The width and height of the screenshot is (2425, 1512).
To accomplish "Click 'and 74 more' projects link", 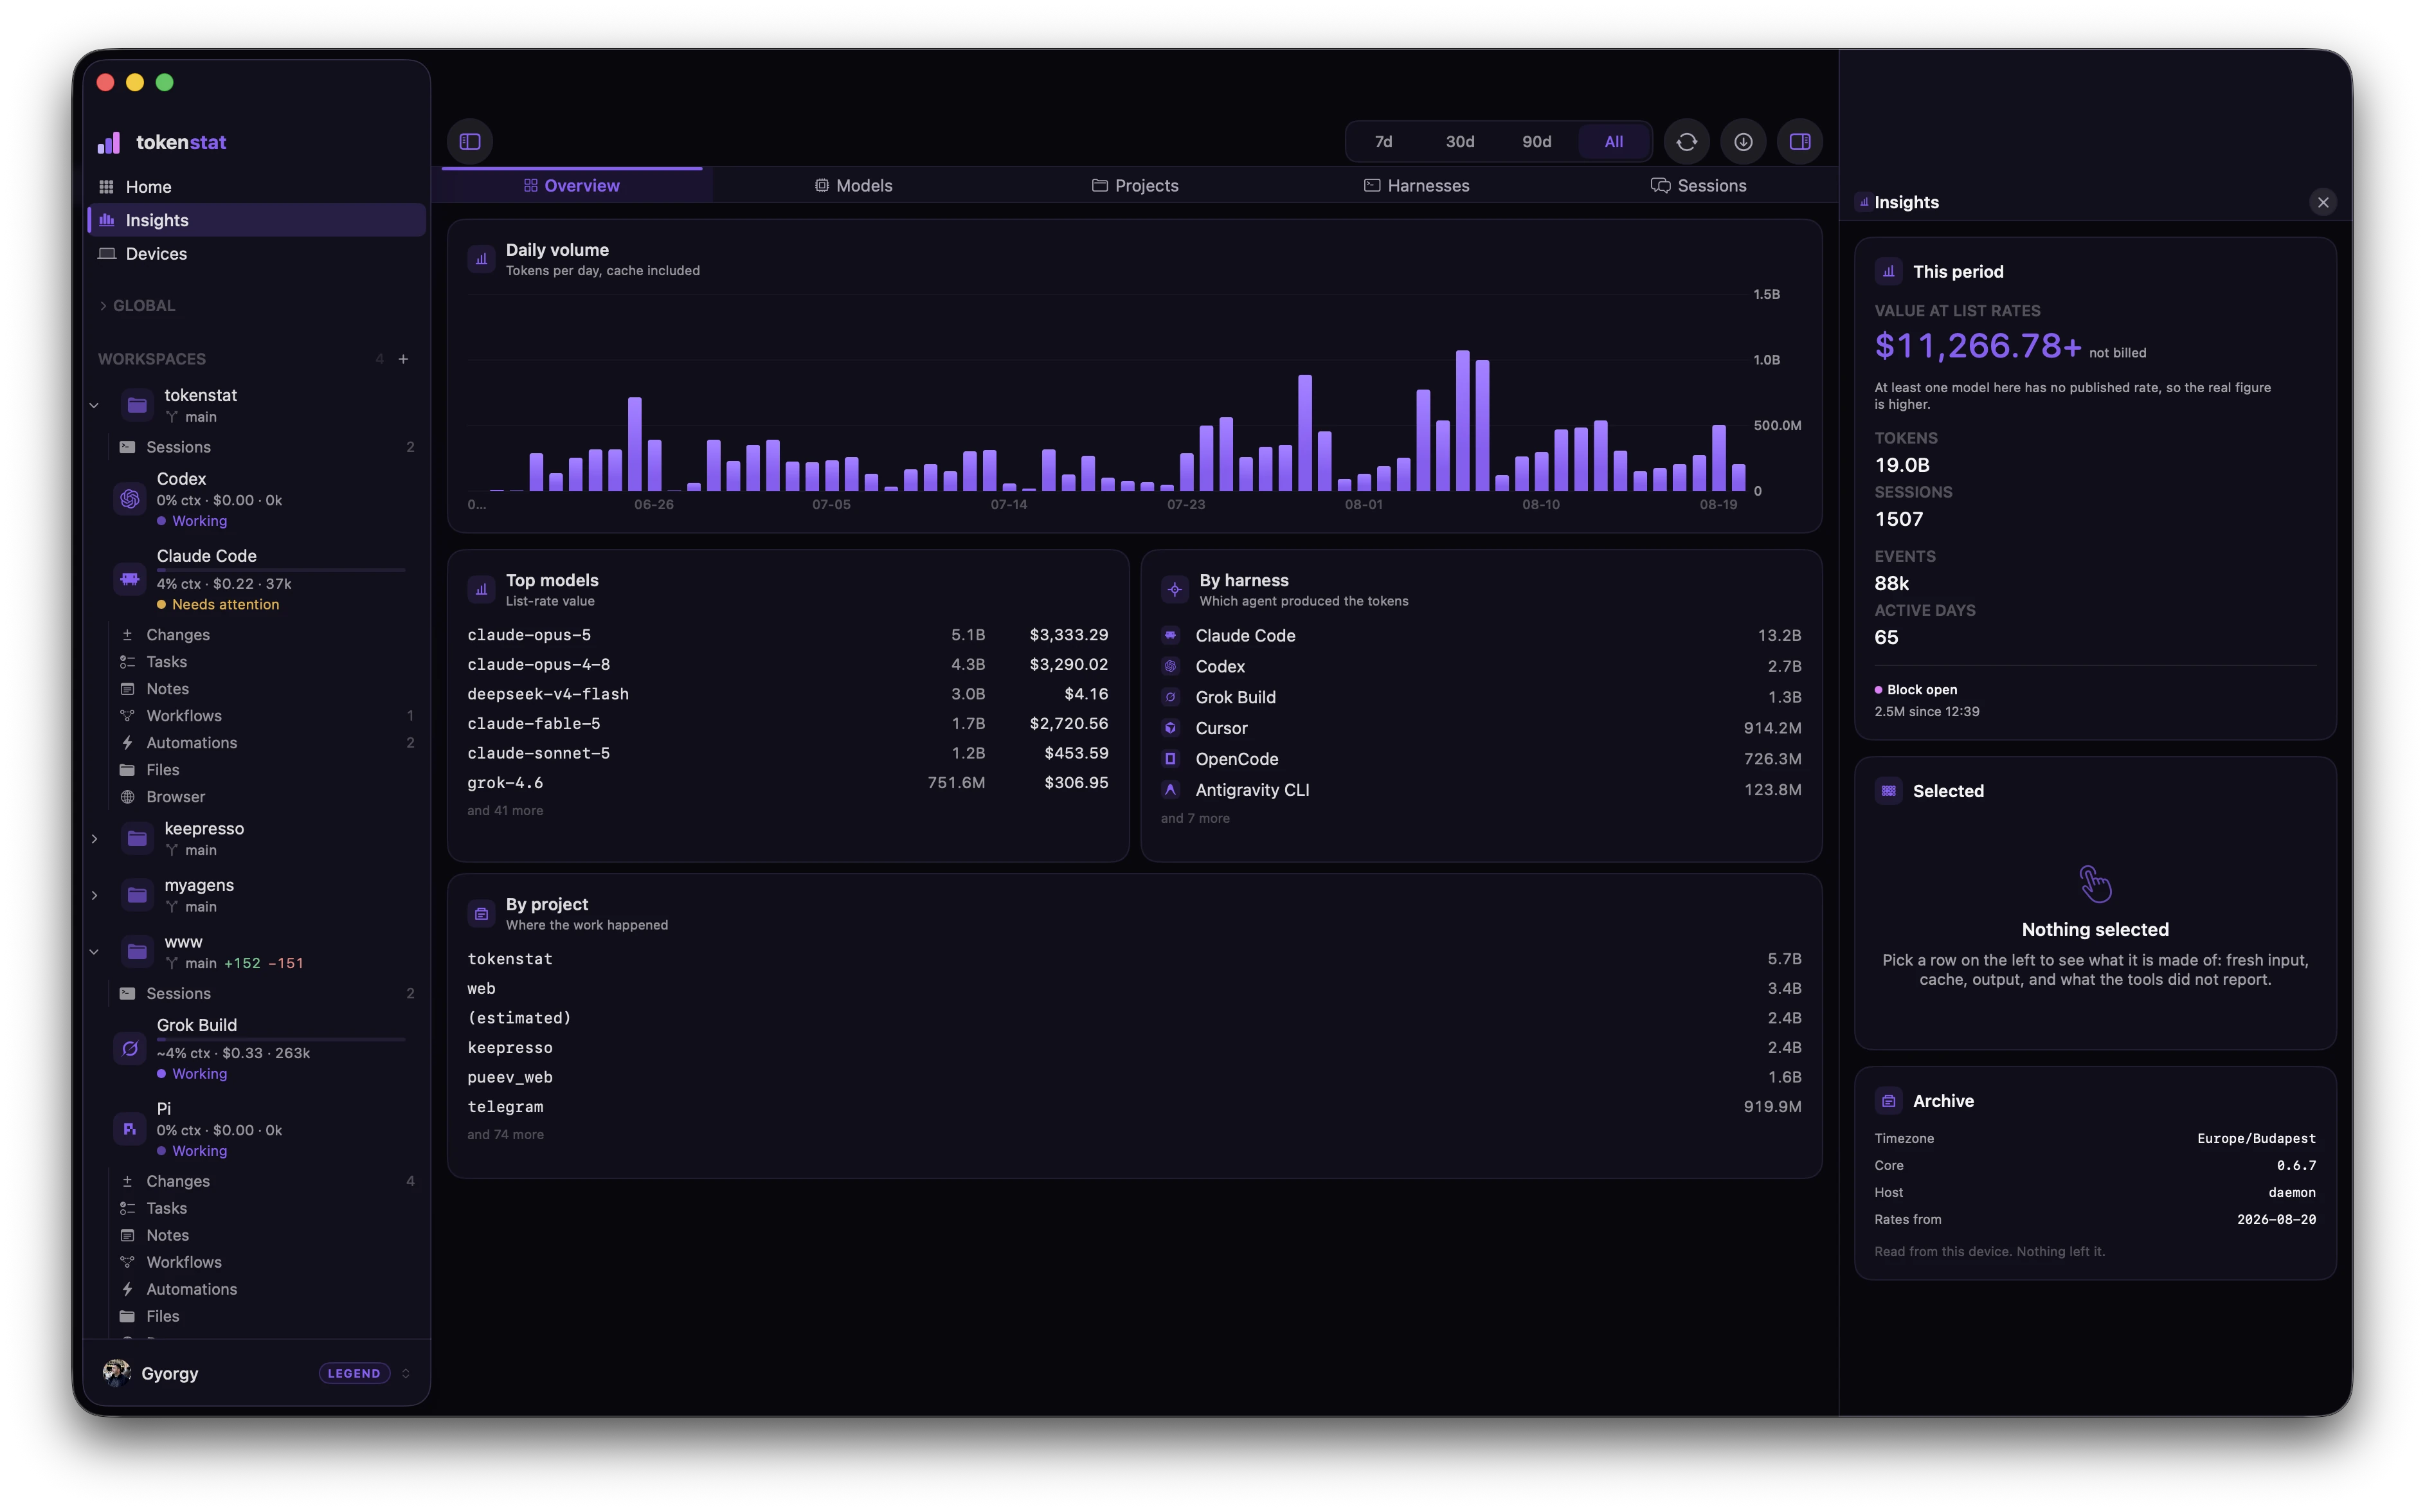I will (505, 1134).
